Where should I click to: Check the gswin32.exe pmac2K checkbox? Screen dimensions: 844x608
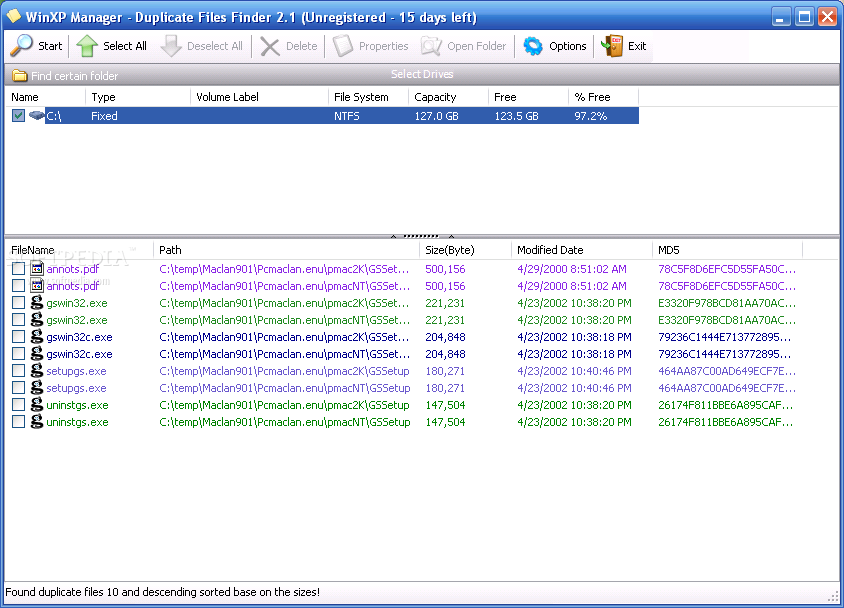pos(18,303)
